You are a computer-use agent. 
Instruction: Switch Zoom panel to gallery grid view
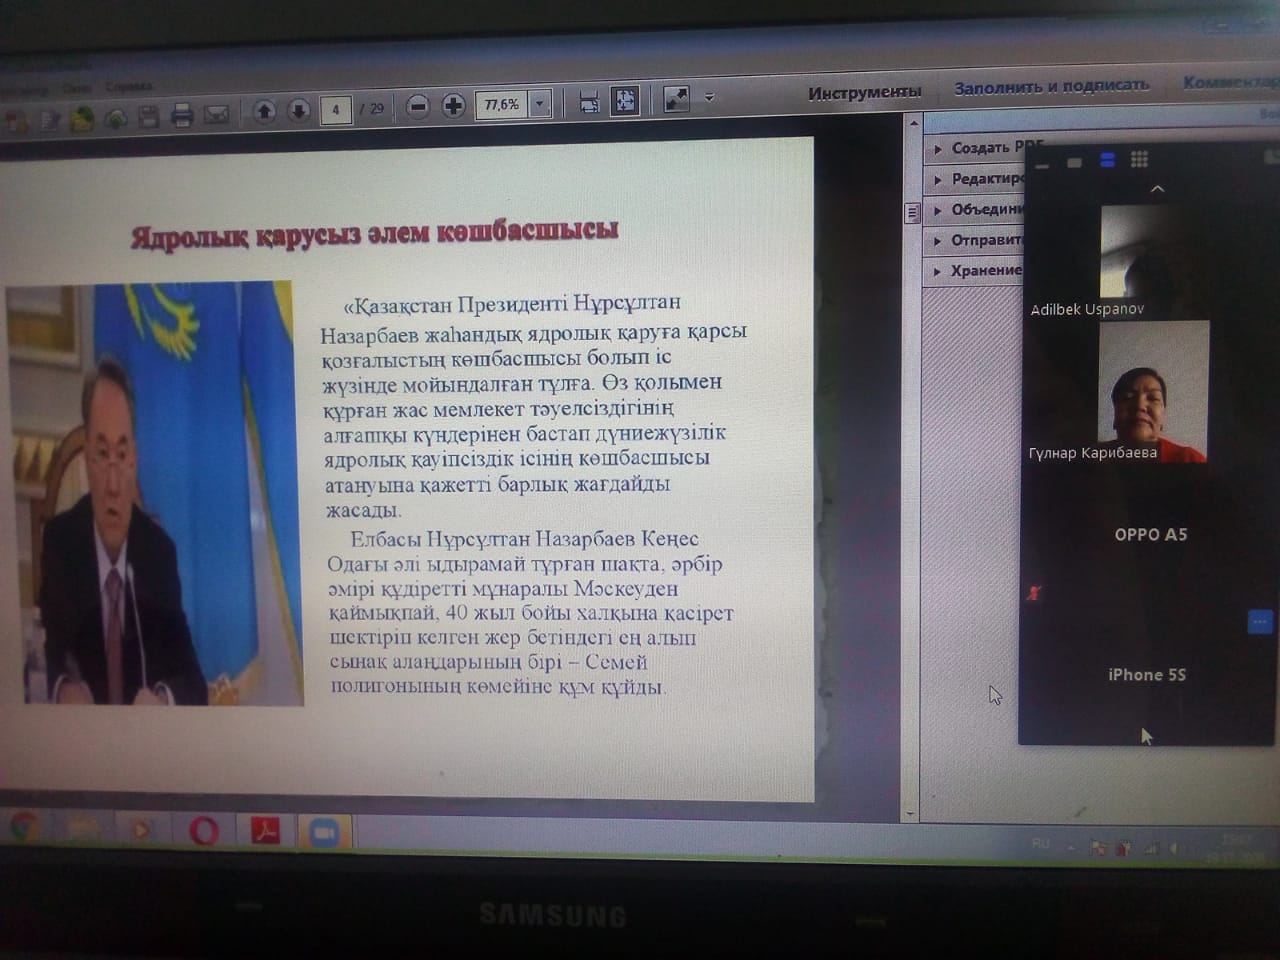pos(1139,159)
